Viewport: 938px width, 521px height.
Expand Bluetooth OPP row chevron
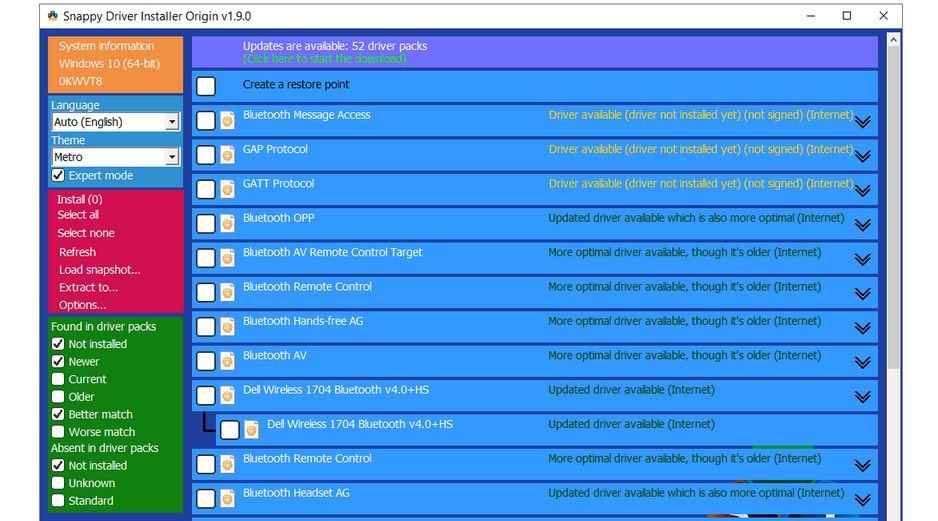(x=863, y=225)
